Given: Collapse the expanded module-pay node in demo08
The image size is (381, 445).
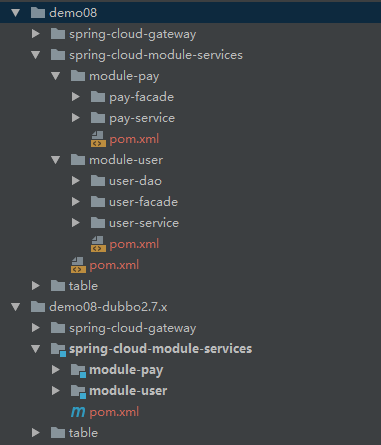Looking at the screenshot, I should click(56, 76).
